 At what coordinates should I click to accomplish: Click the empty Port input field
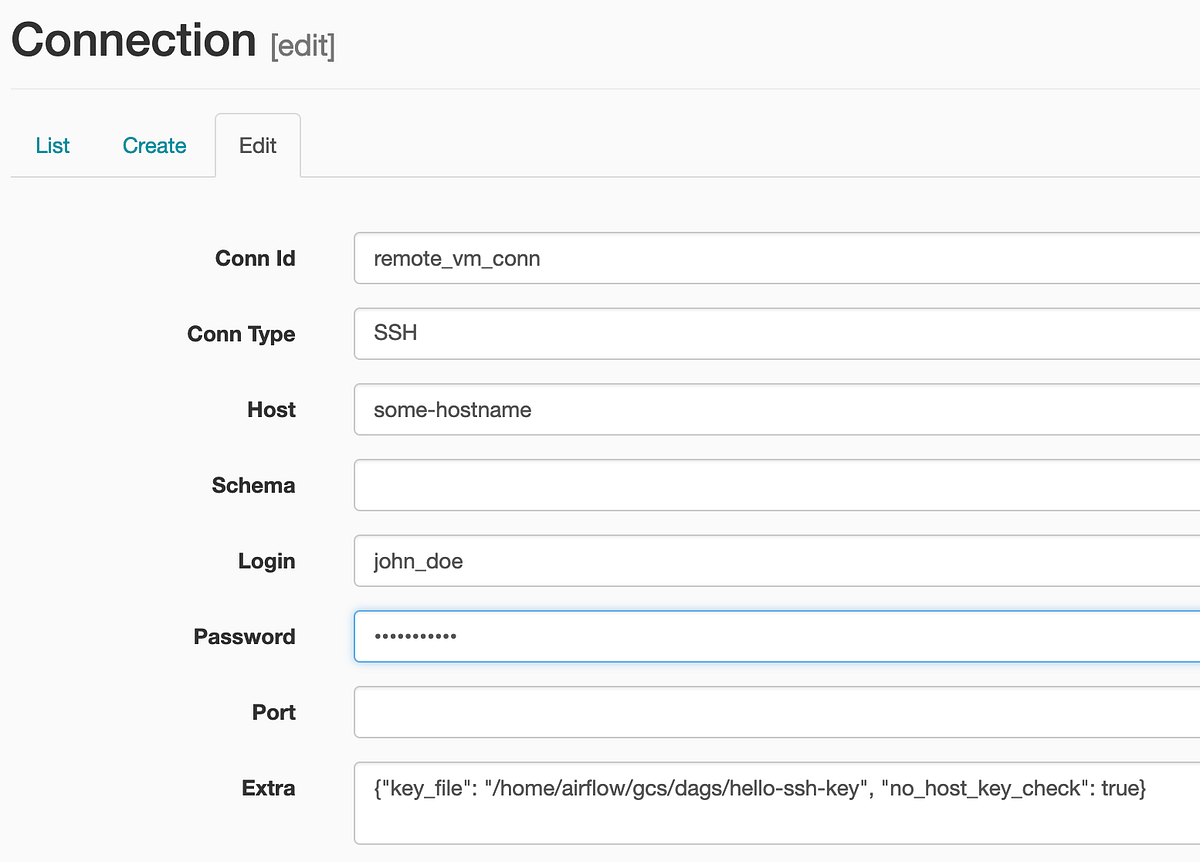tap(700, 712)
